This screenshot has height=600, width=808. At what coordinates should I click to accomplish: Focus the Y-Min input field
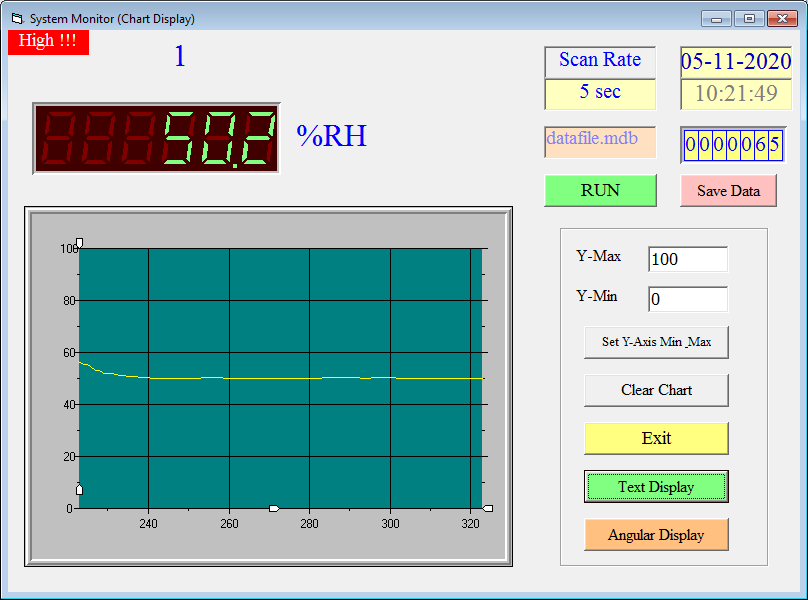pyautogui.click(x=687, y=299)
